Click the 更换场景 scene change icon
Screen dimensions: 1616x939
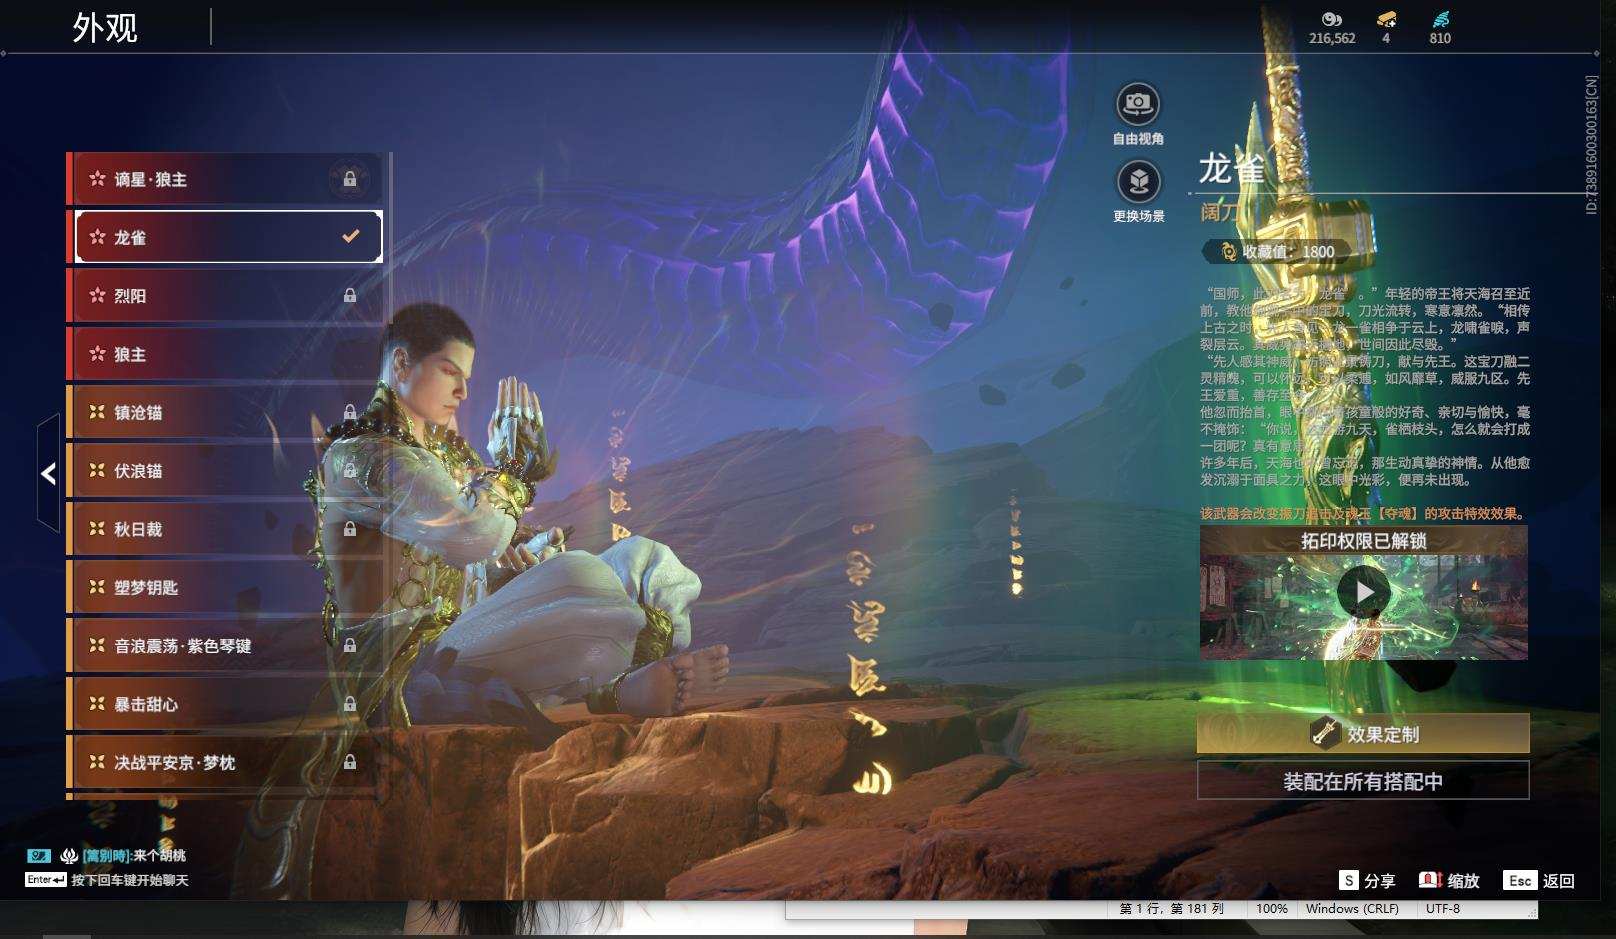pyautogui.click(x=1138, y=182)
